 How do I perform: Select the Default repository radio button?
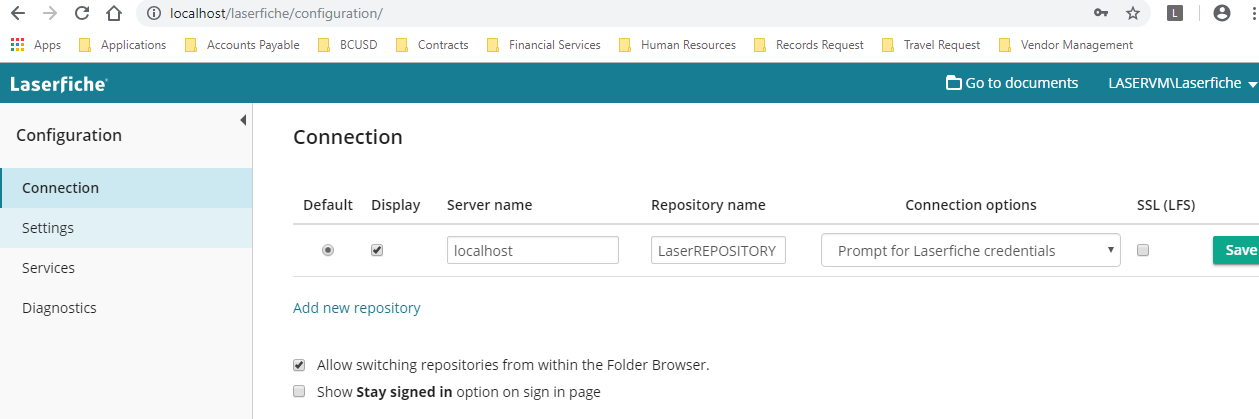click(328, 250)
